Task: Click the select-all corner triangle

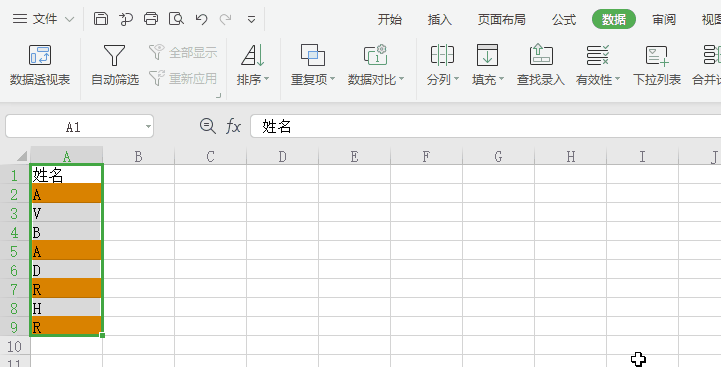Action: coord(21,157)
